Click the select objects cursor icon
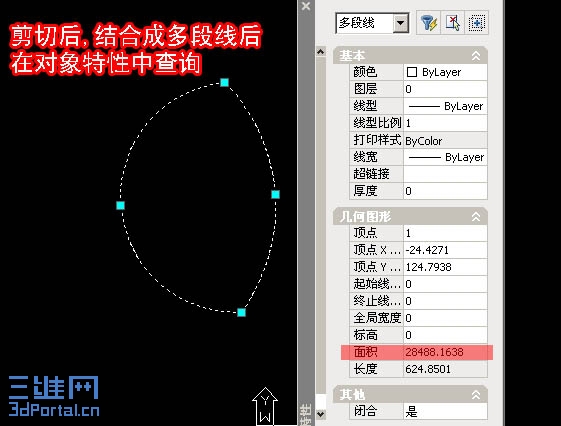 click(452, 23)
